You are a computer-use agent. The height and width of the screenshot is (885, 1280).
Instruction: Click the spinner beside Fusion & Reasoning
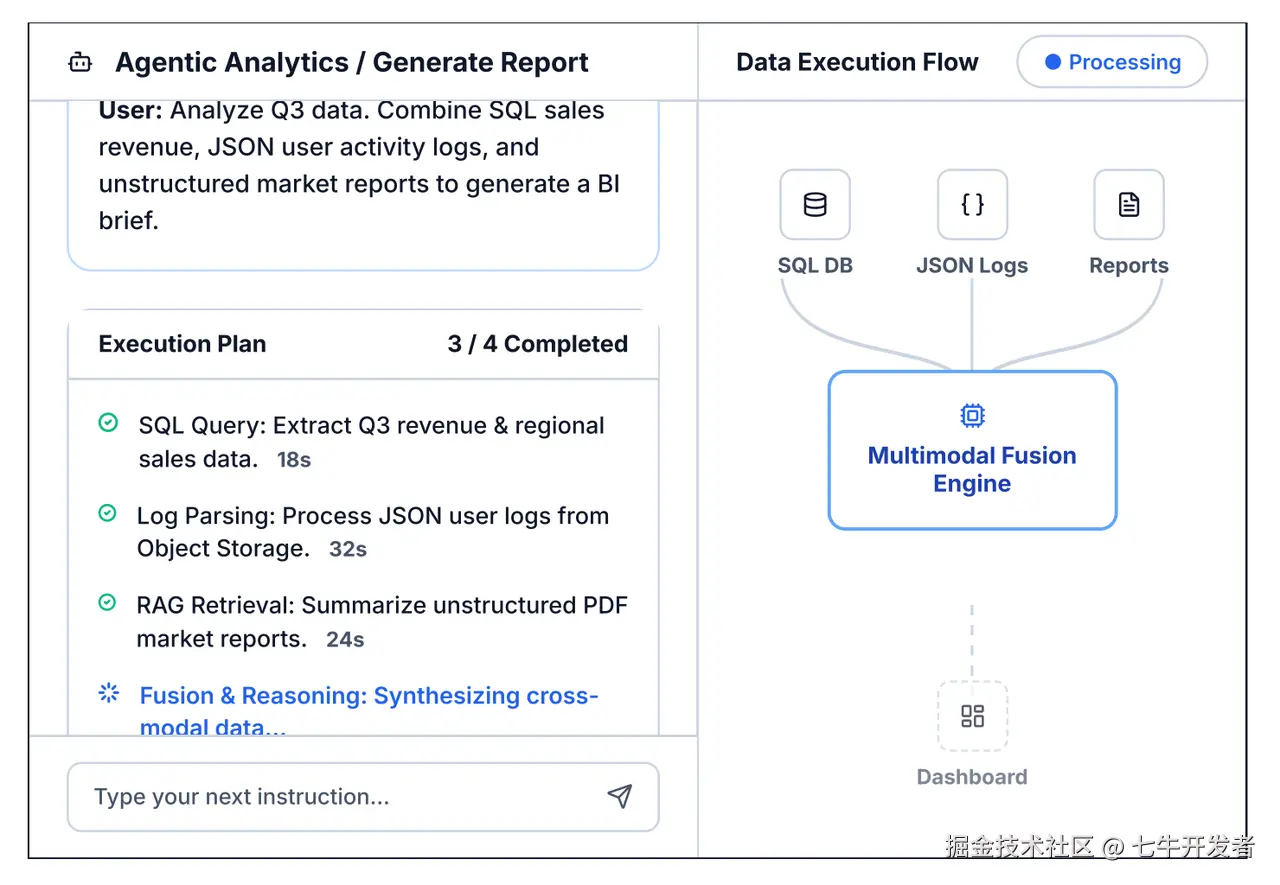point(109,693)
